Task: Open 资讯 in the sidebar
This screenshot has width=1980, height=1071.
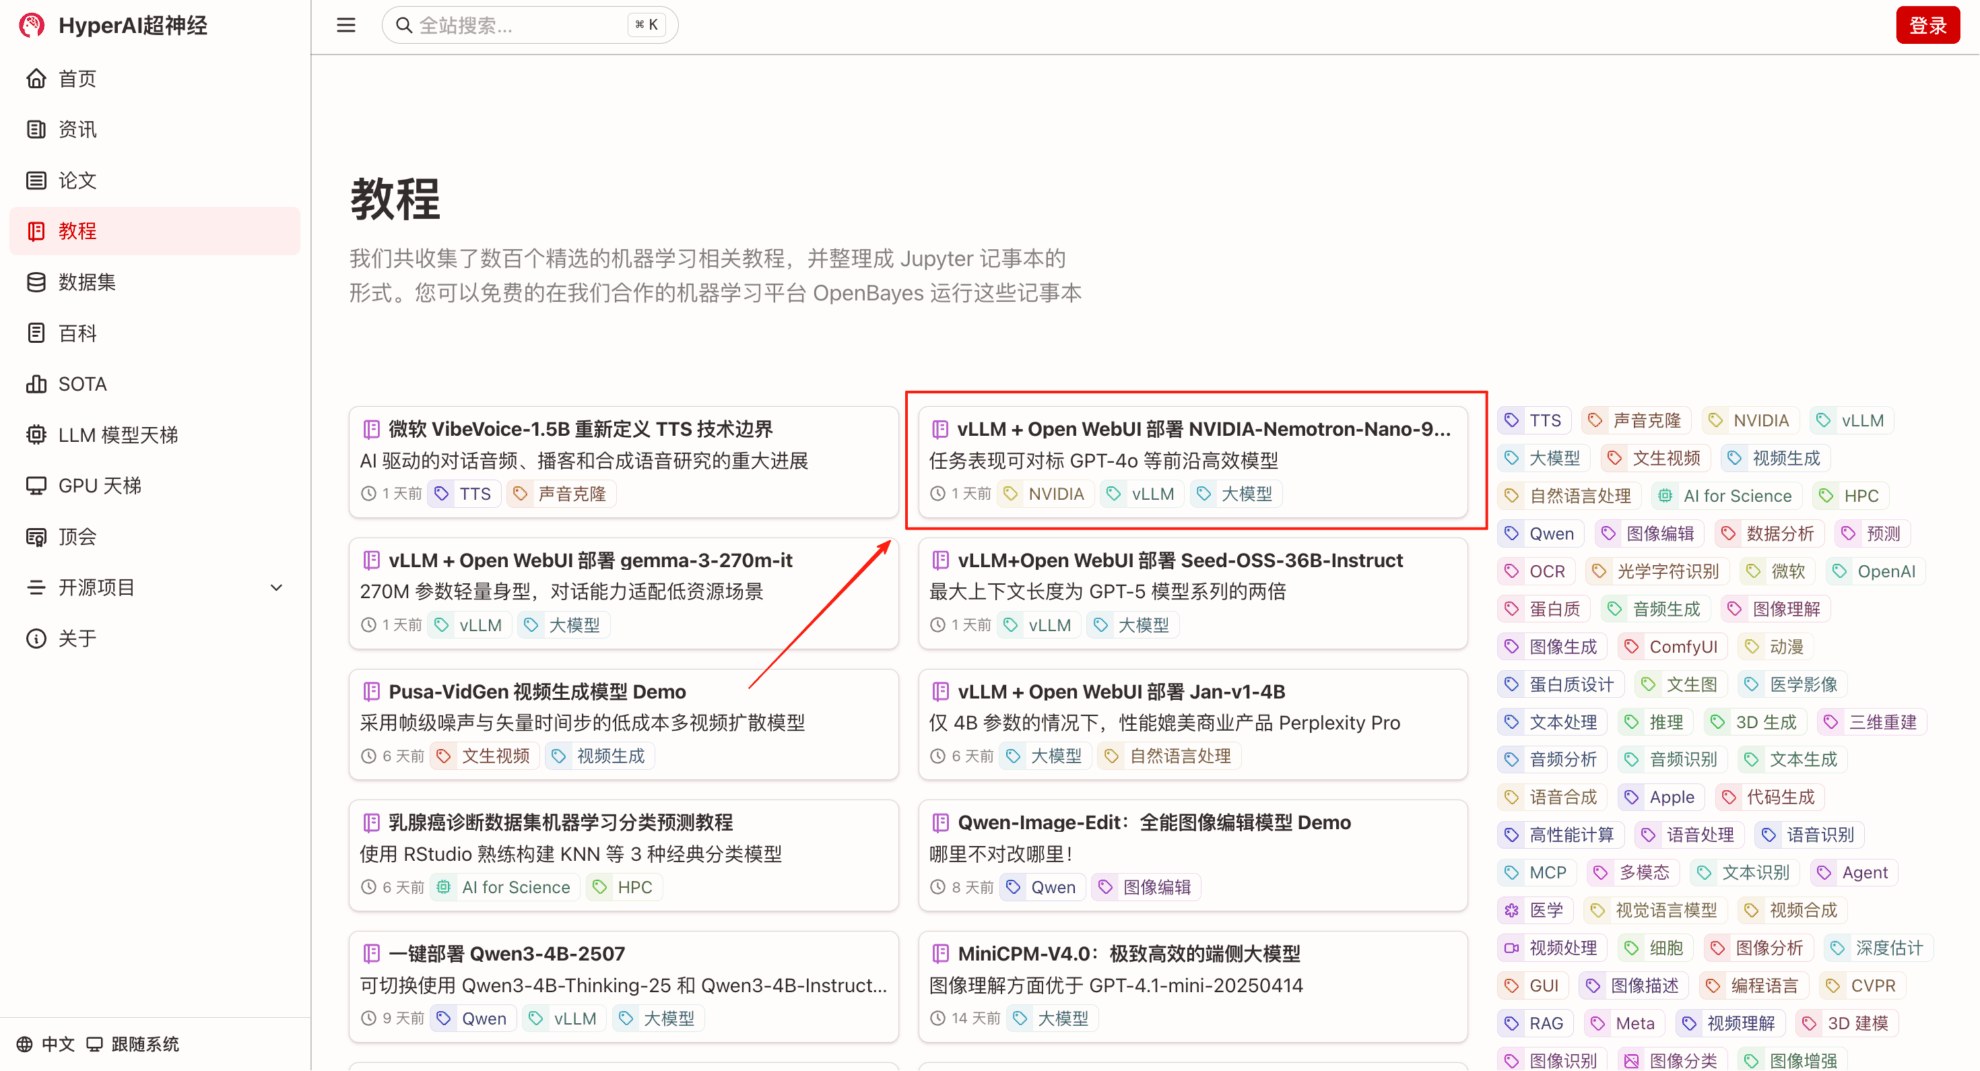Action: [77, 129]
